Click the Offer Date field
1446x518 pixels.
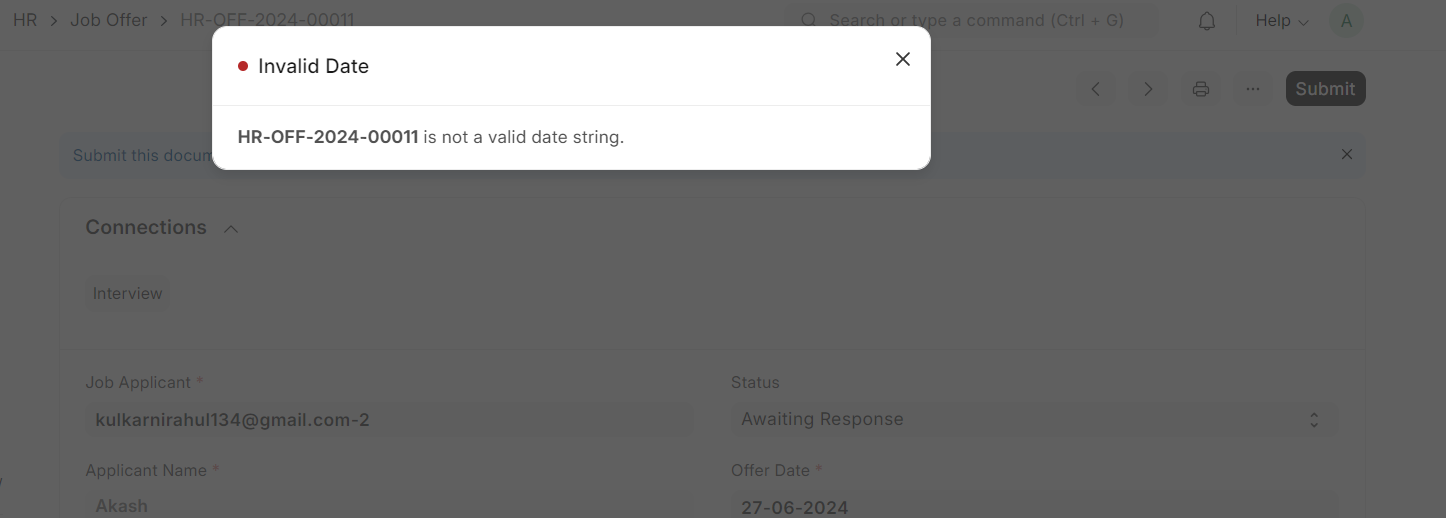1033,504
